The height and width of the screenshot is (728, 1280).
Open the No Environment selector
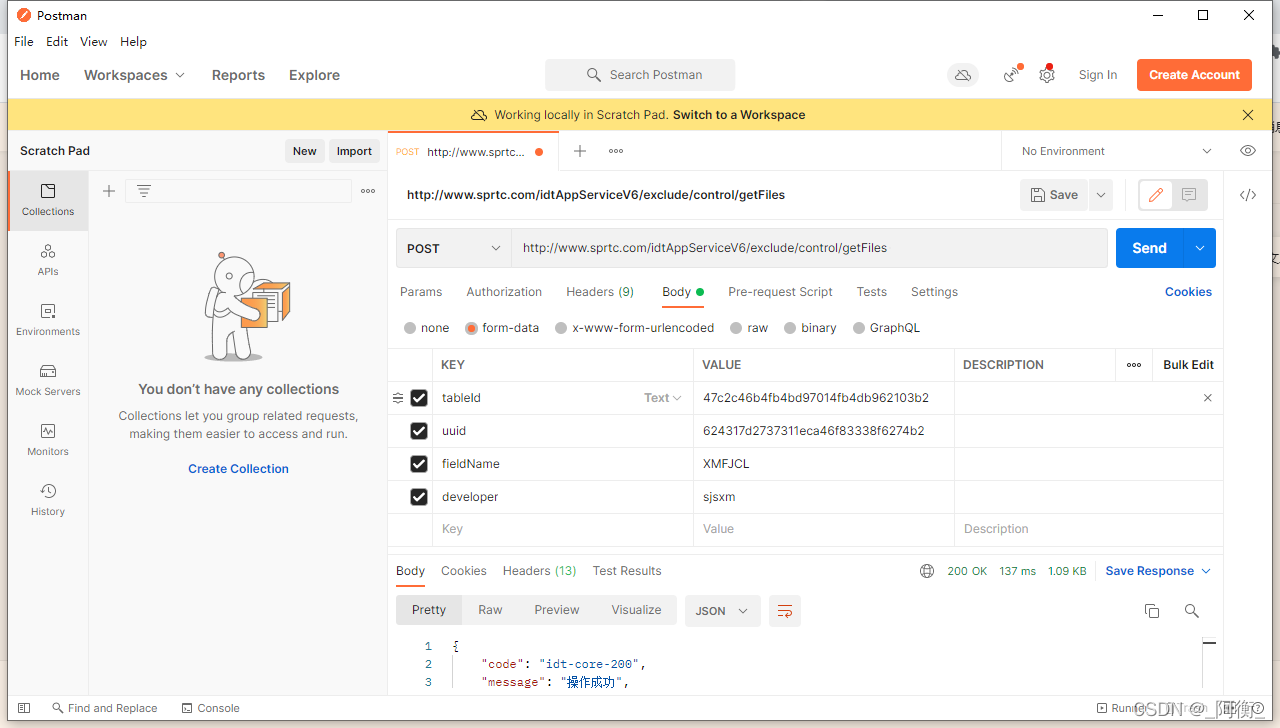click(1116, 151)
